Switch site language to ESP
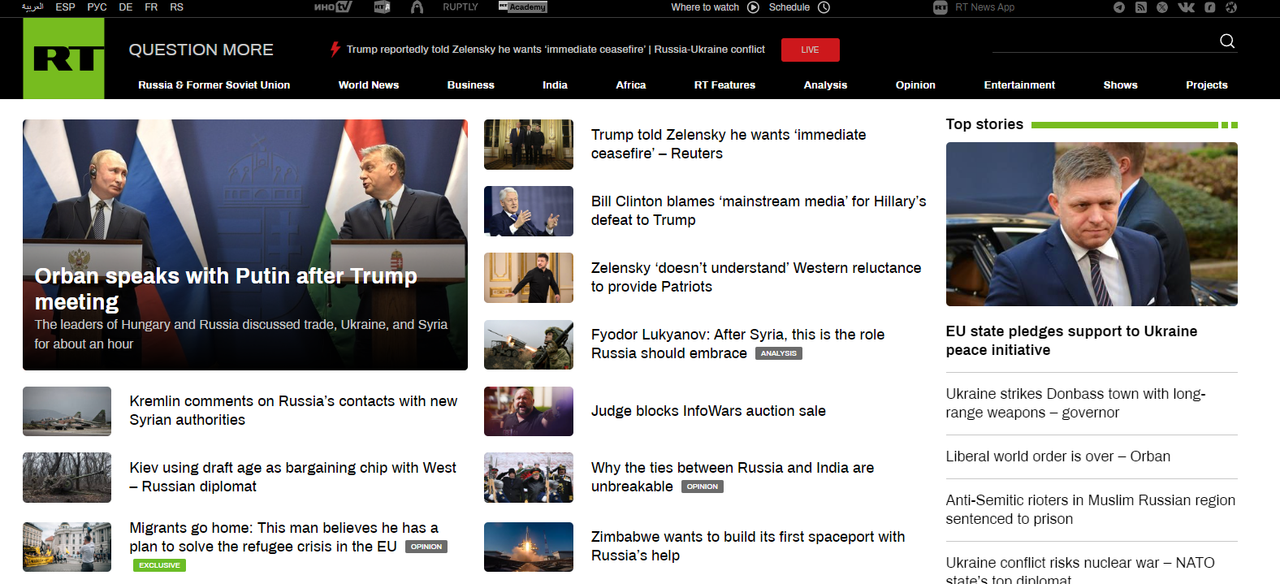The width and height of the screenshot is (1280, 584). (65, 7)
